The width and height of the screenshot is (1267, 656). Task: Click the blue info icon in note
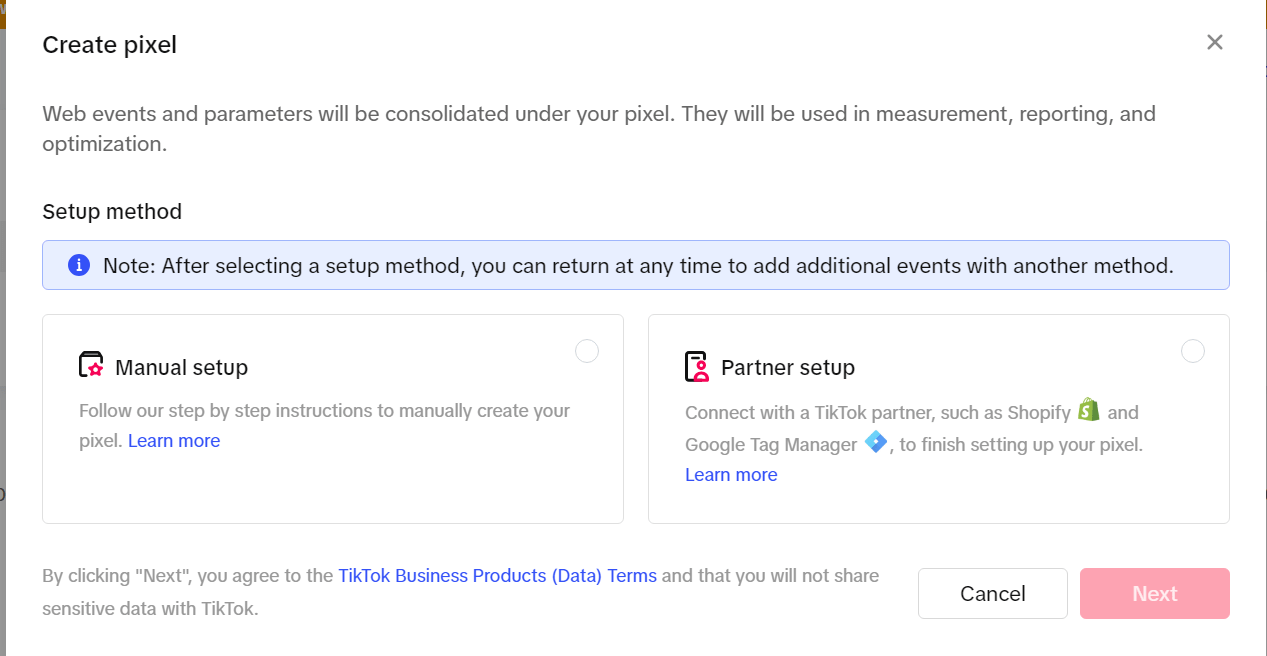click(78, 265)
